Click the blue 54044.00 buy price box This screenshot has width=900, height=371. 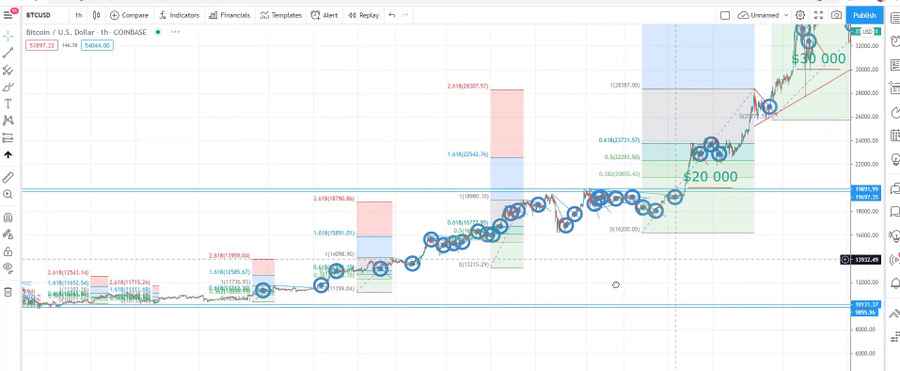point(97,45)
